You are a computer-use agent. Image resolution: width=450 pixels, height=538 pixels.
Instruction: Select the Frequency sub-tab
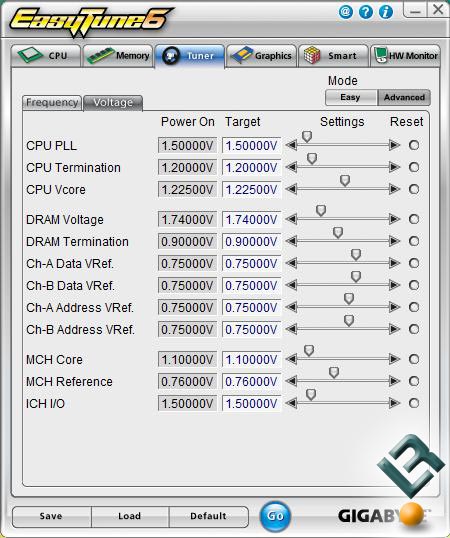click(x=52, y=103)
